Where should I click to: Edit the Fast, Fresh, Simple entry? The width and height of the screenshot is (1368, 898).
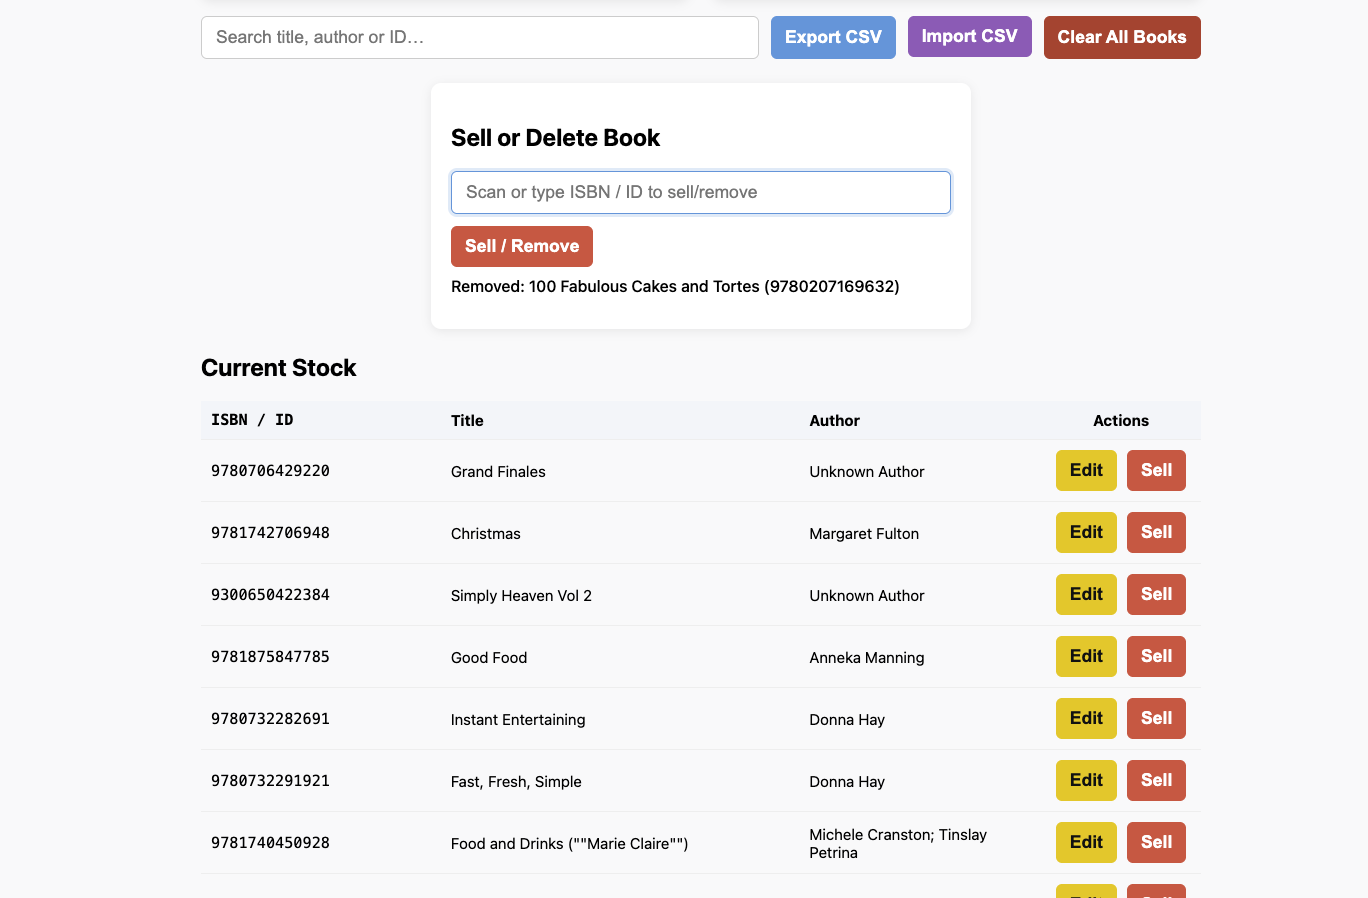click(x=1086, y=780)
